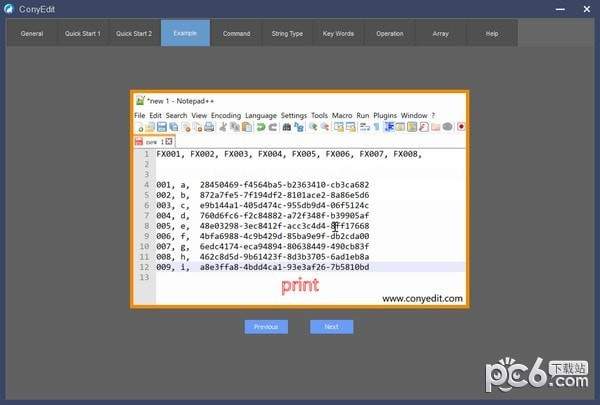
Task: Click the Notepad++ save icon in the example
Action: click(161, 128)
